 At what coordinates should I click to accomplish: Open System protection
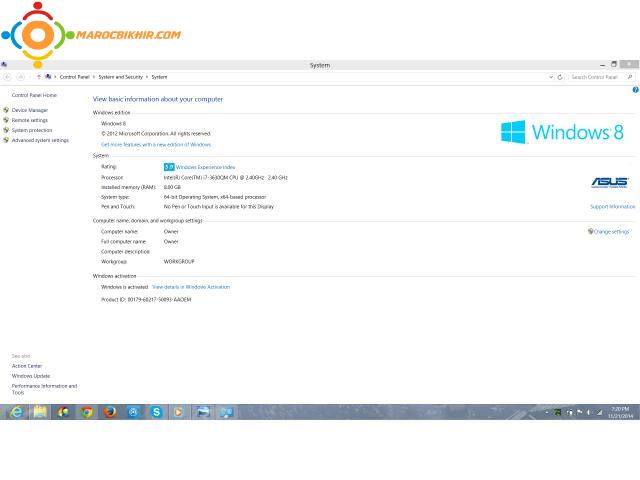[32, 130]
